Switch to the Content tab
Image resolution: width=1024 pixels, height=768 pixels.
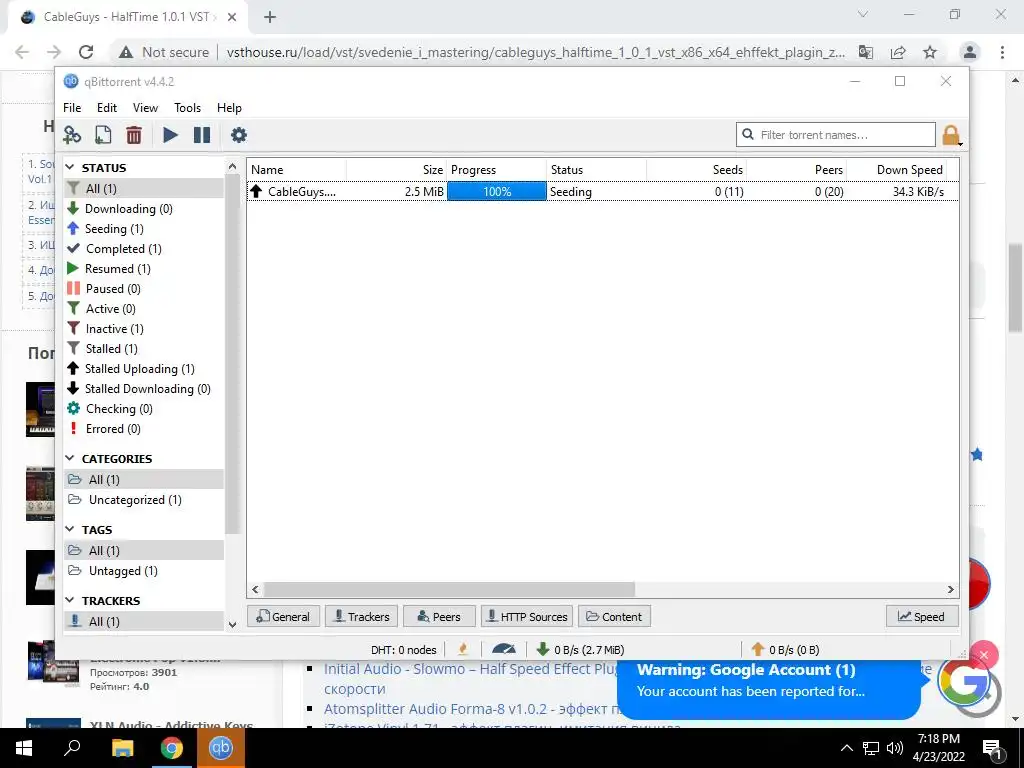tap(614, 616)
